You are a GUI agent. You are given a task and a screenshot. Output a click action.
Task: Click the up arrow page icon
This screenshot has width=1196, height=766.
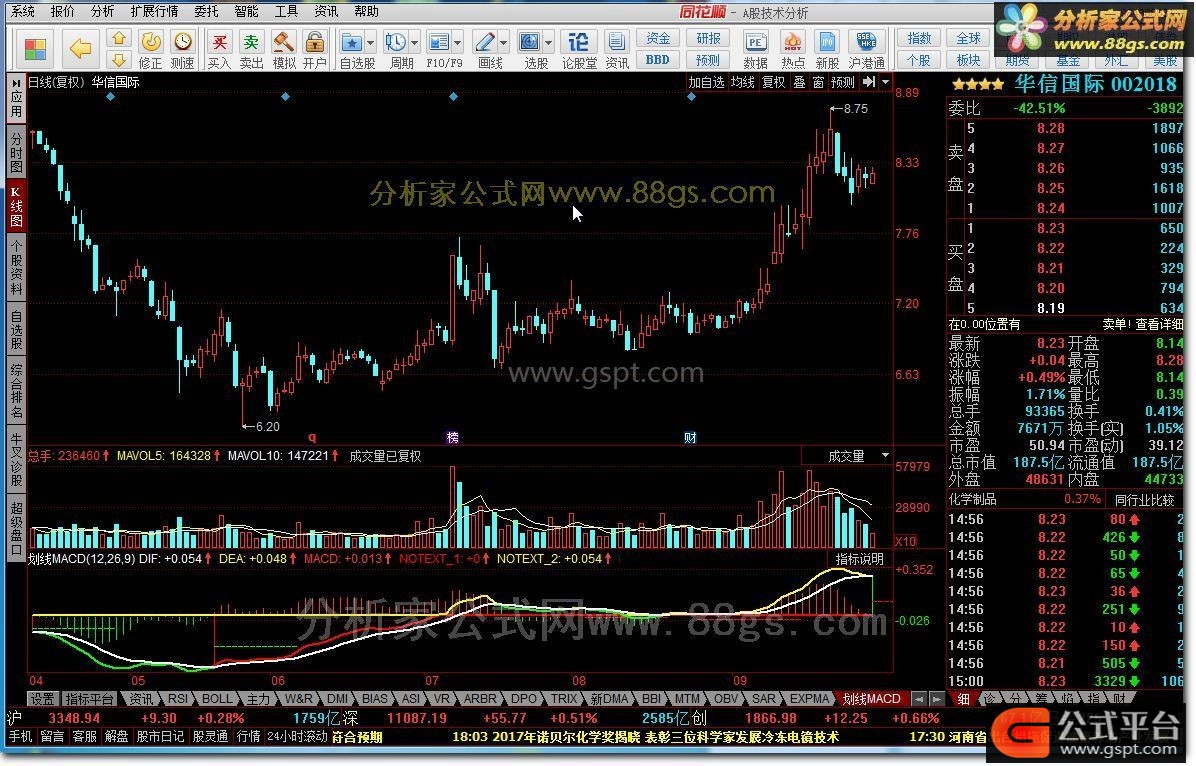click(118, 38)
